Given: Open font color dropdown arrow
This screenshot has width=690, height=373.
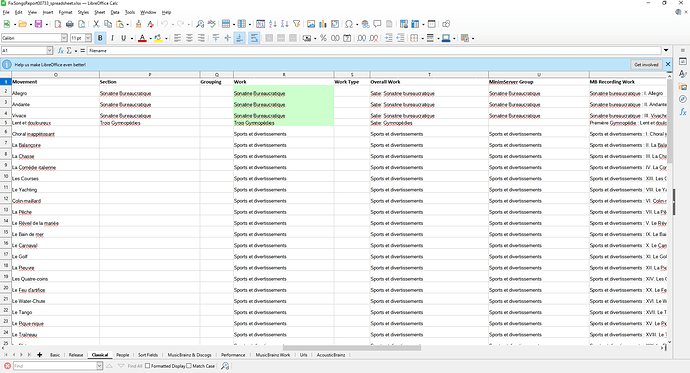Looking at the screenshot, I should tap(150, 39).
